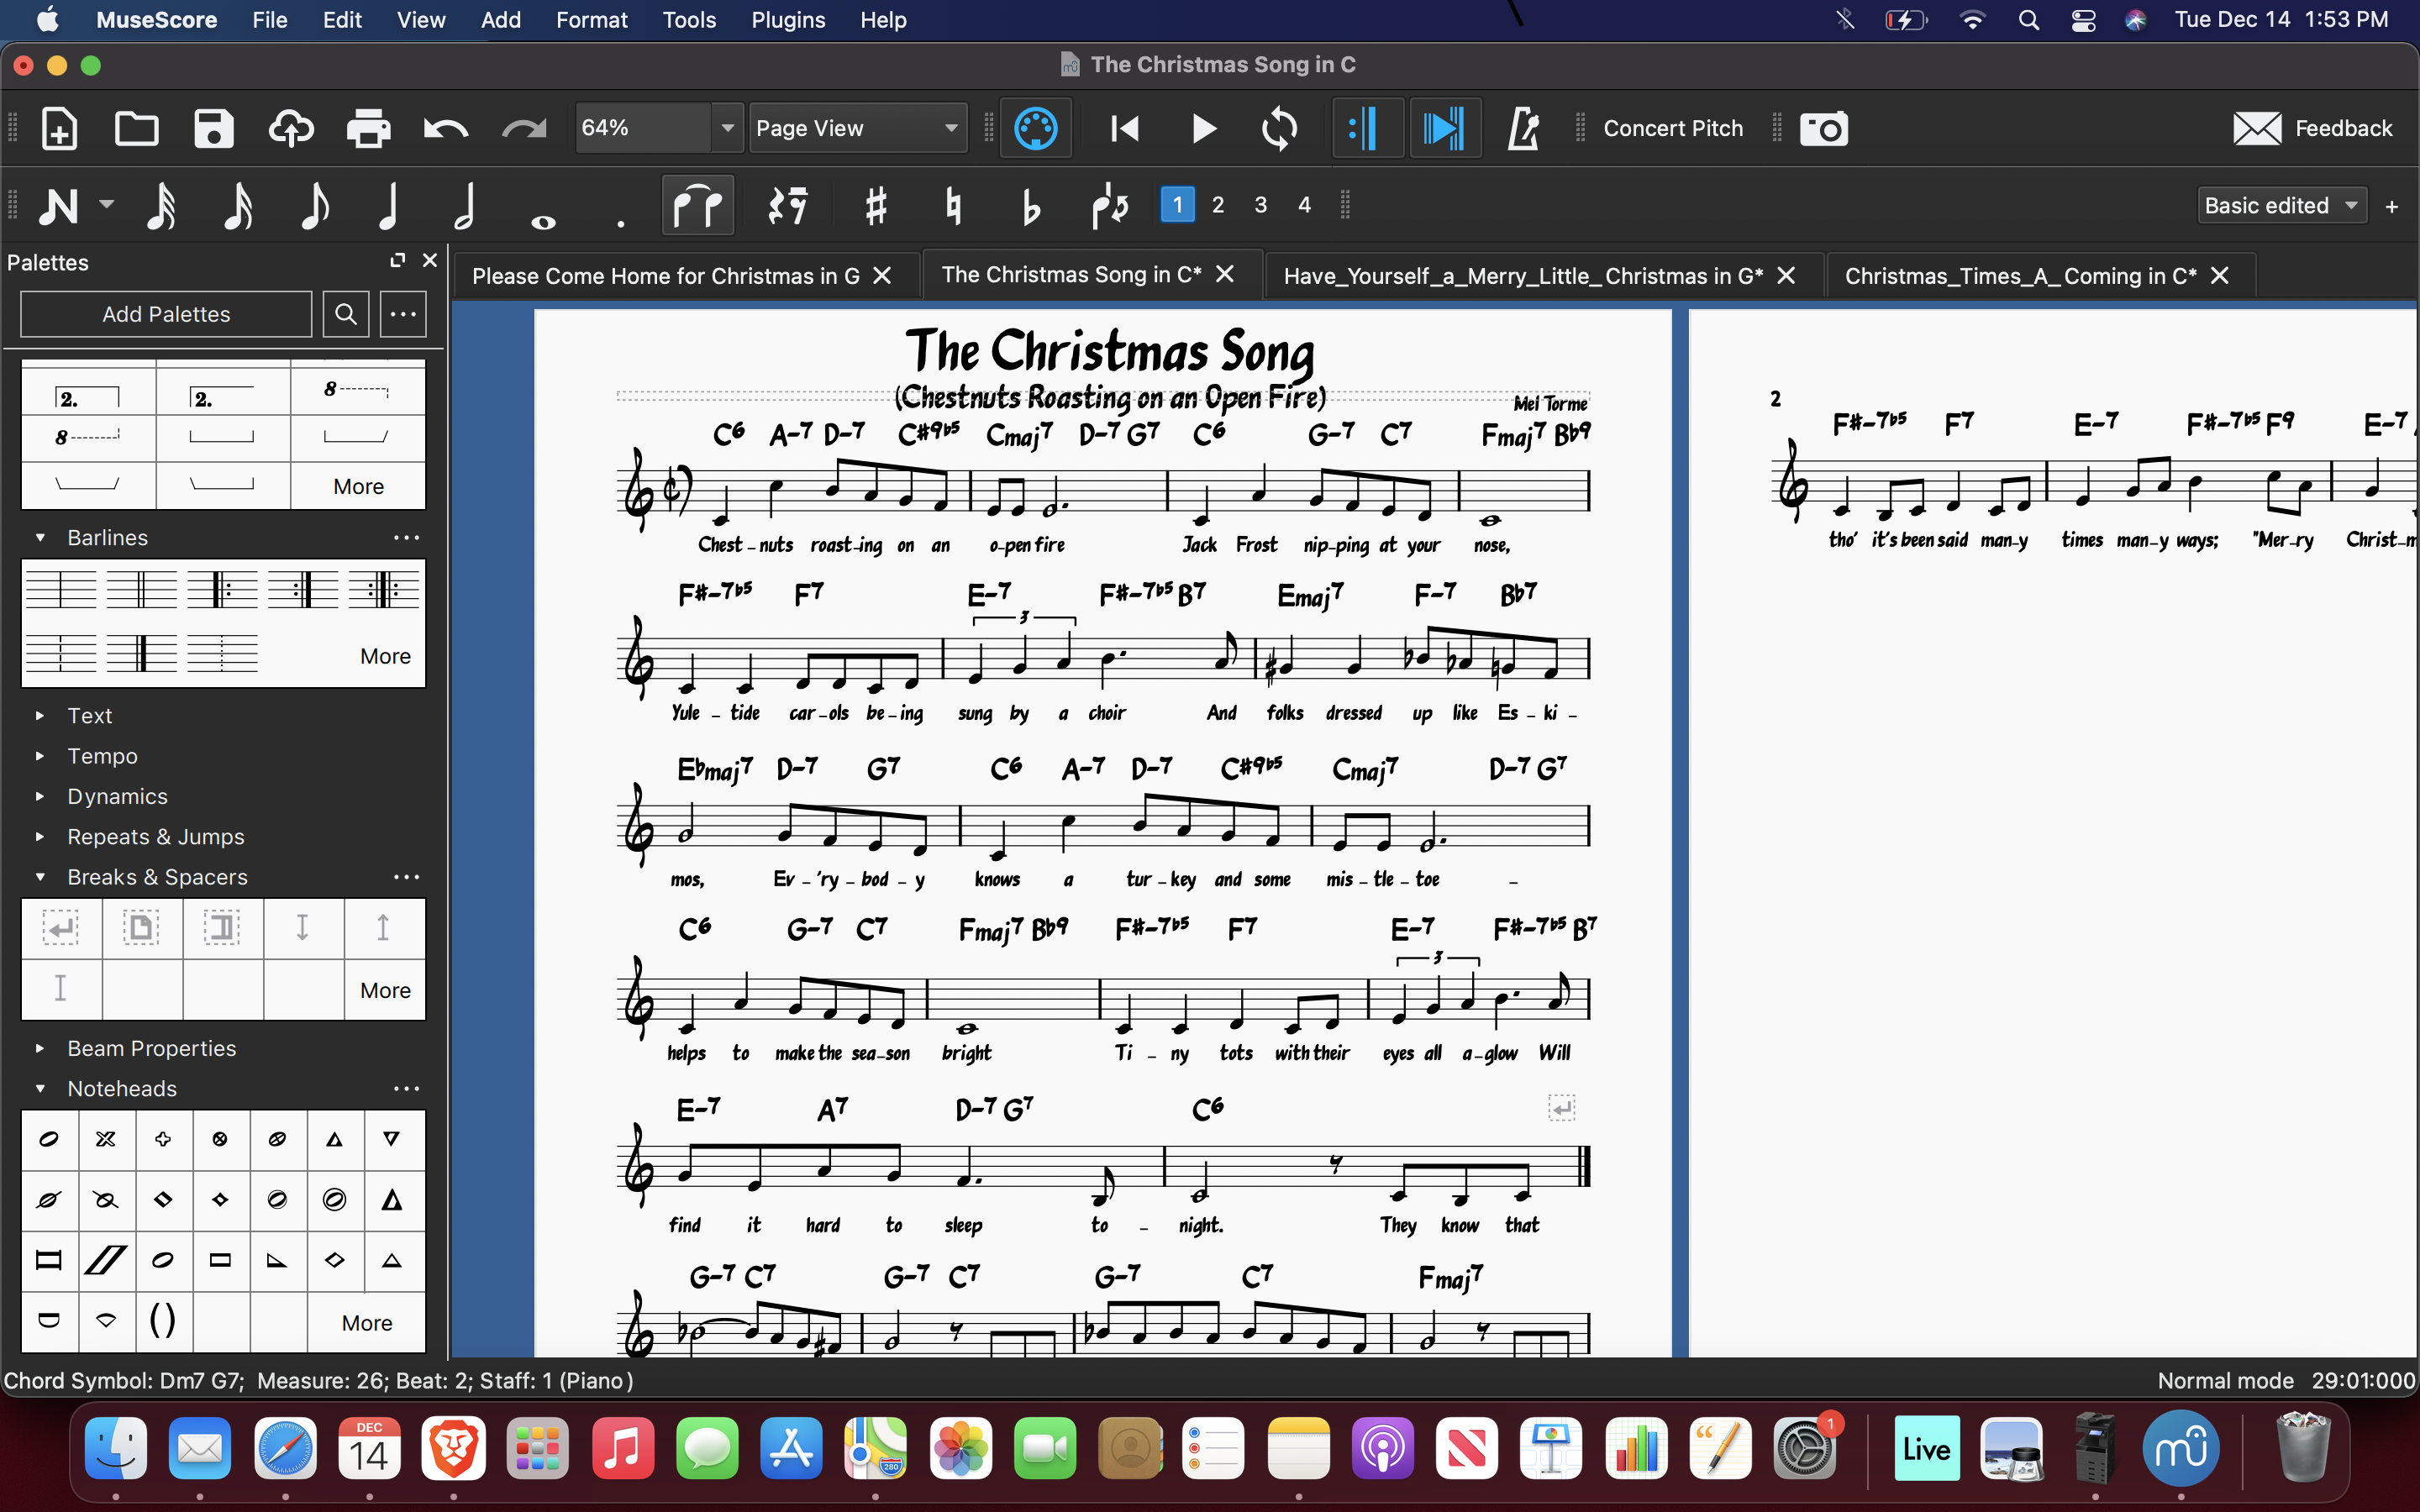Screen dimensions: 2420x1512
Task: Print the score with printer icon
Action: 368,129
